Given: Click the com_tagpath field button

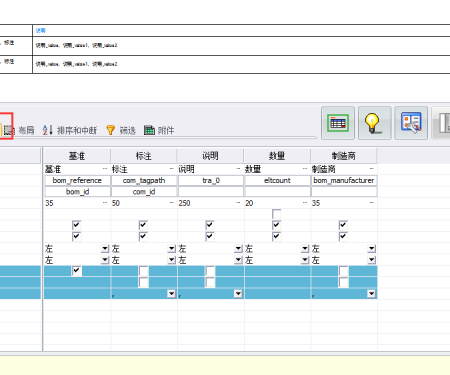Looking at the screenshot, I should tap(144, 180).
